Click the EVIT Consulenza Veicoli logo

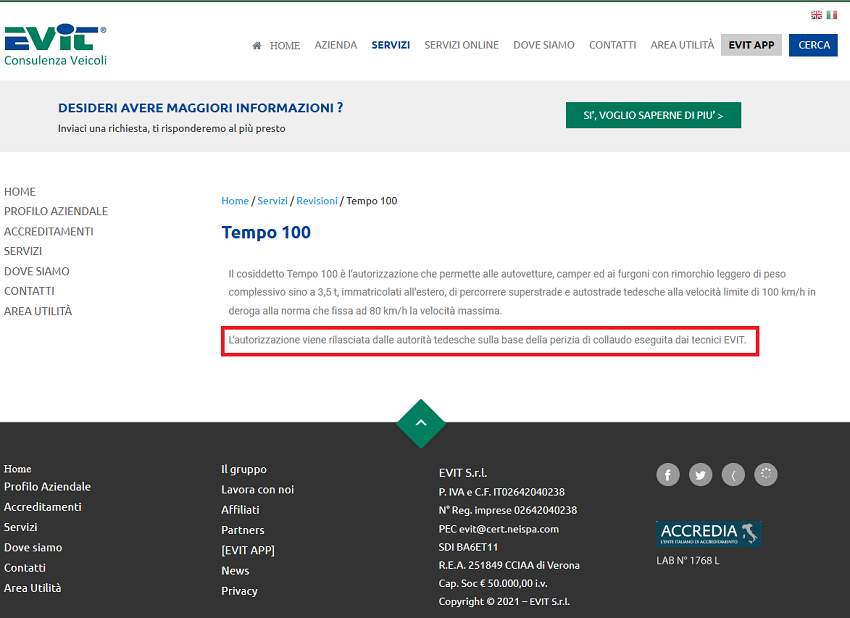[x=55, y=44]
